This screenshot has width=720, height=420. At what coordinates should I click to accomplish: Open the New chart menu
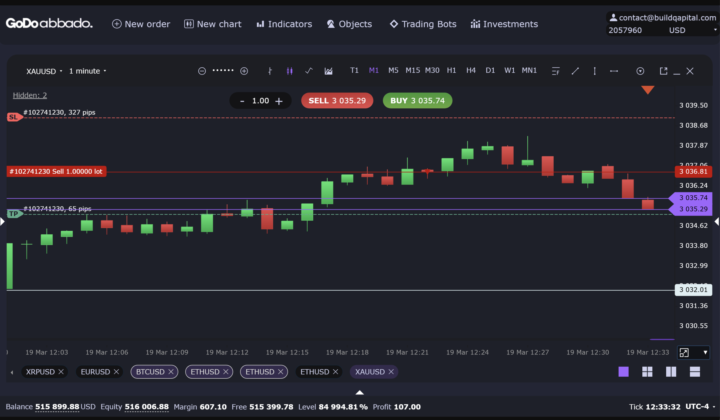(213, 24)
